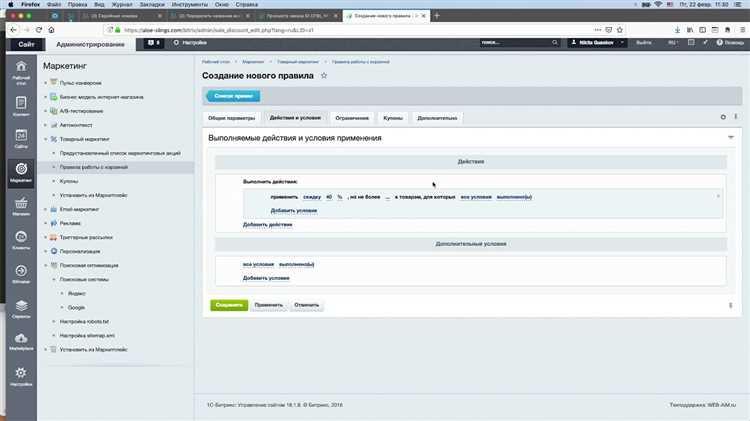
Task: Expand the A/B-тестирование tree node
Action: click(45, 111)
